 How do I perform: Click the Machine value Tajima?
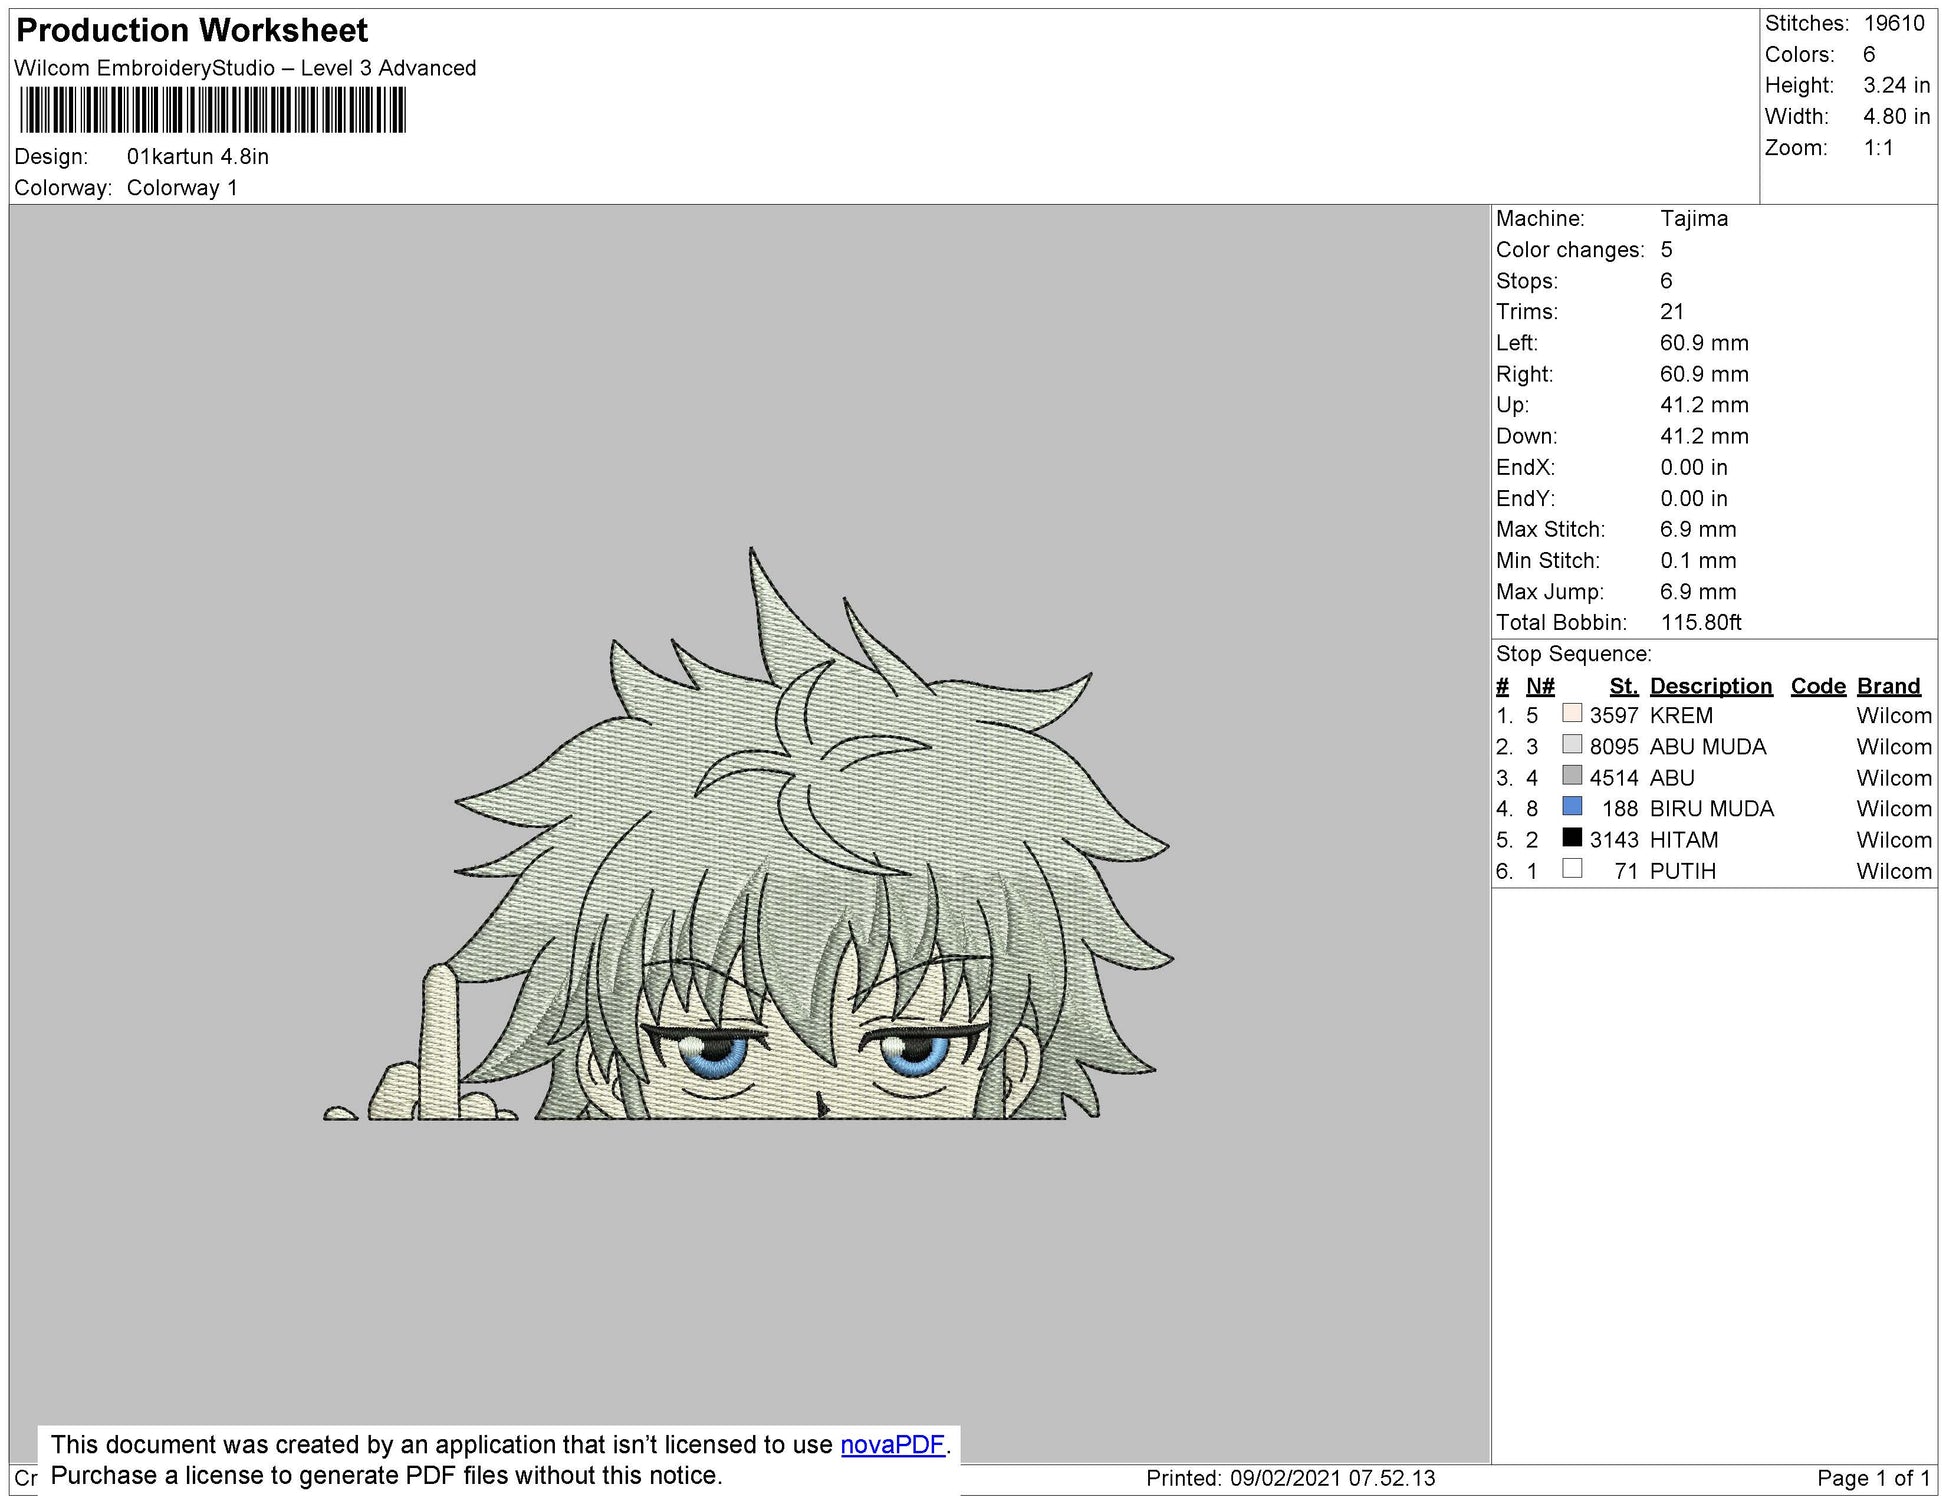coord(1694,219)
